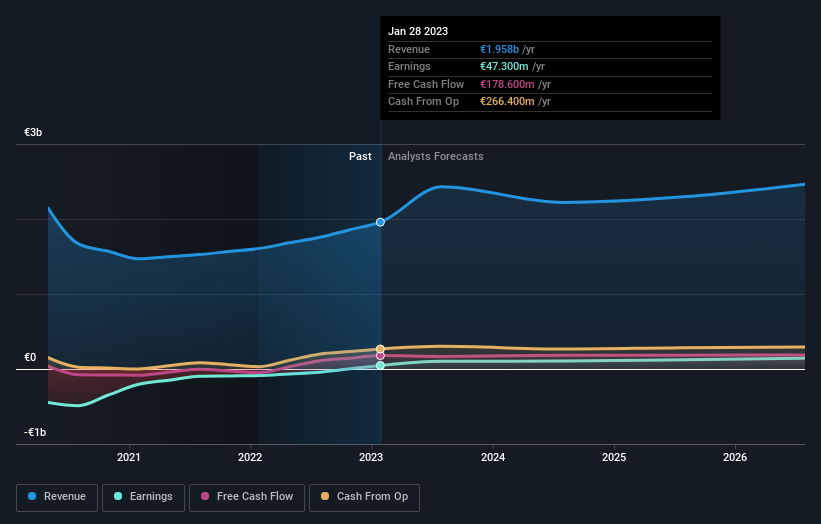This screenshot has height=524, width=821.
Task: Select the teal Earnings chart marker
Action: tap(381, 365)
